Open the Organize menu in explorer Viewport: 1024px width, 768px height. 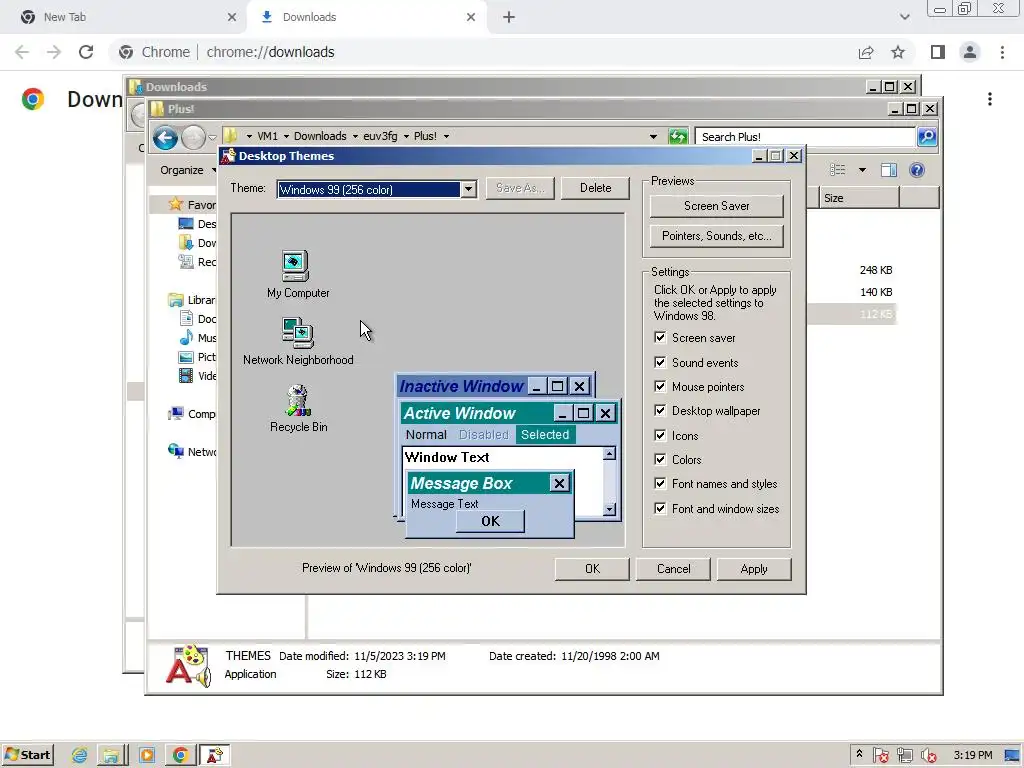point(187,170)
